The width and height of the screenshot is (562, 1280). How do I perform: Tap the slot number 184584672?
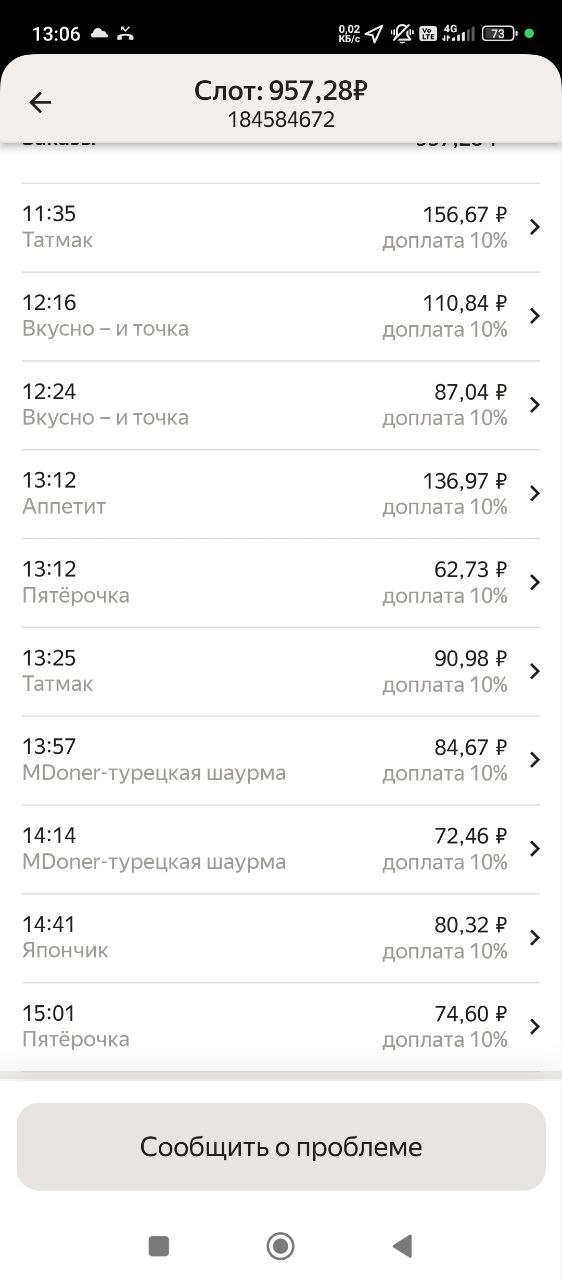(x=281, y=120)
